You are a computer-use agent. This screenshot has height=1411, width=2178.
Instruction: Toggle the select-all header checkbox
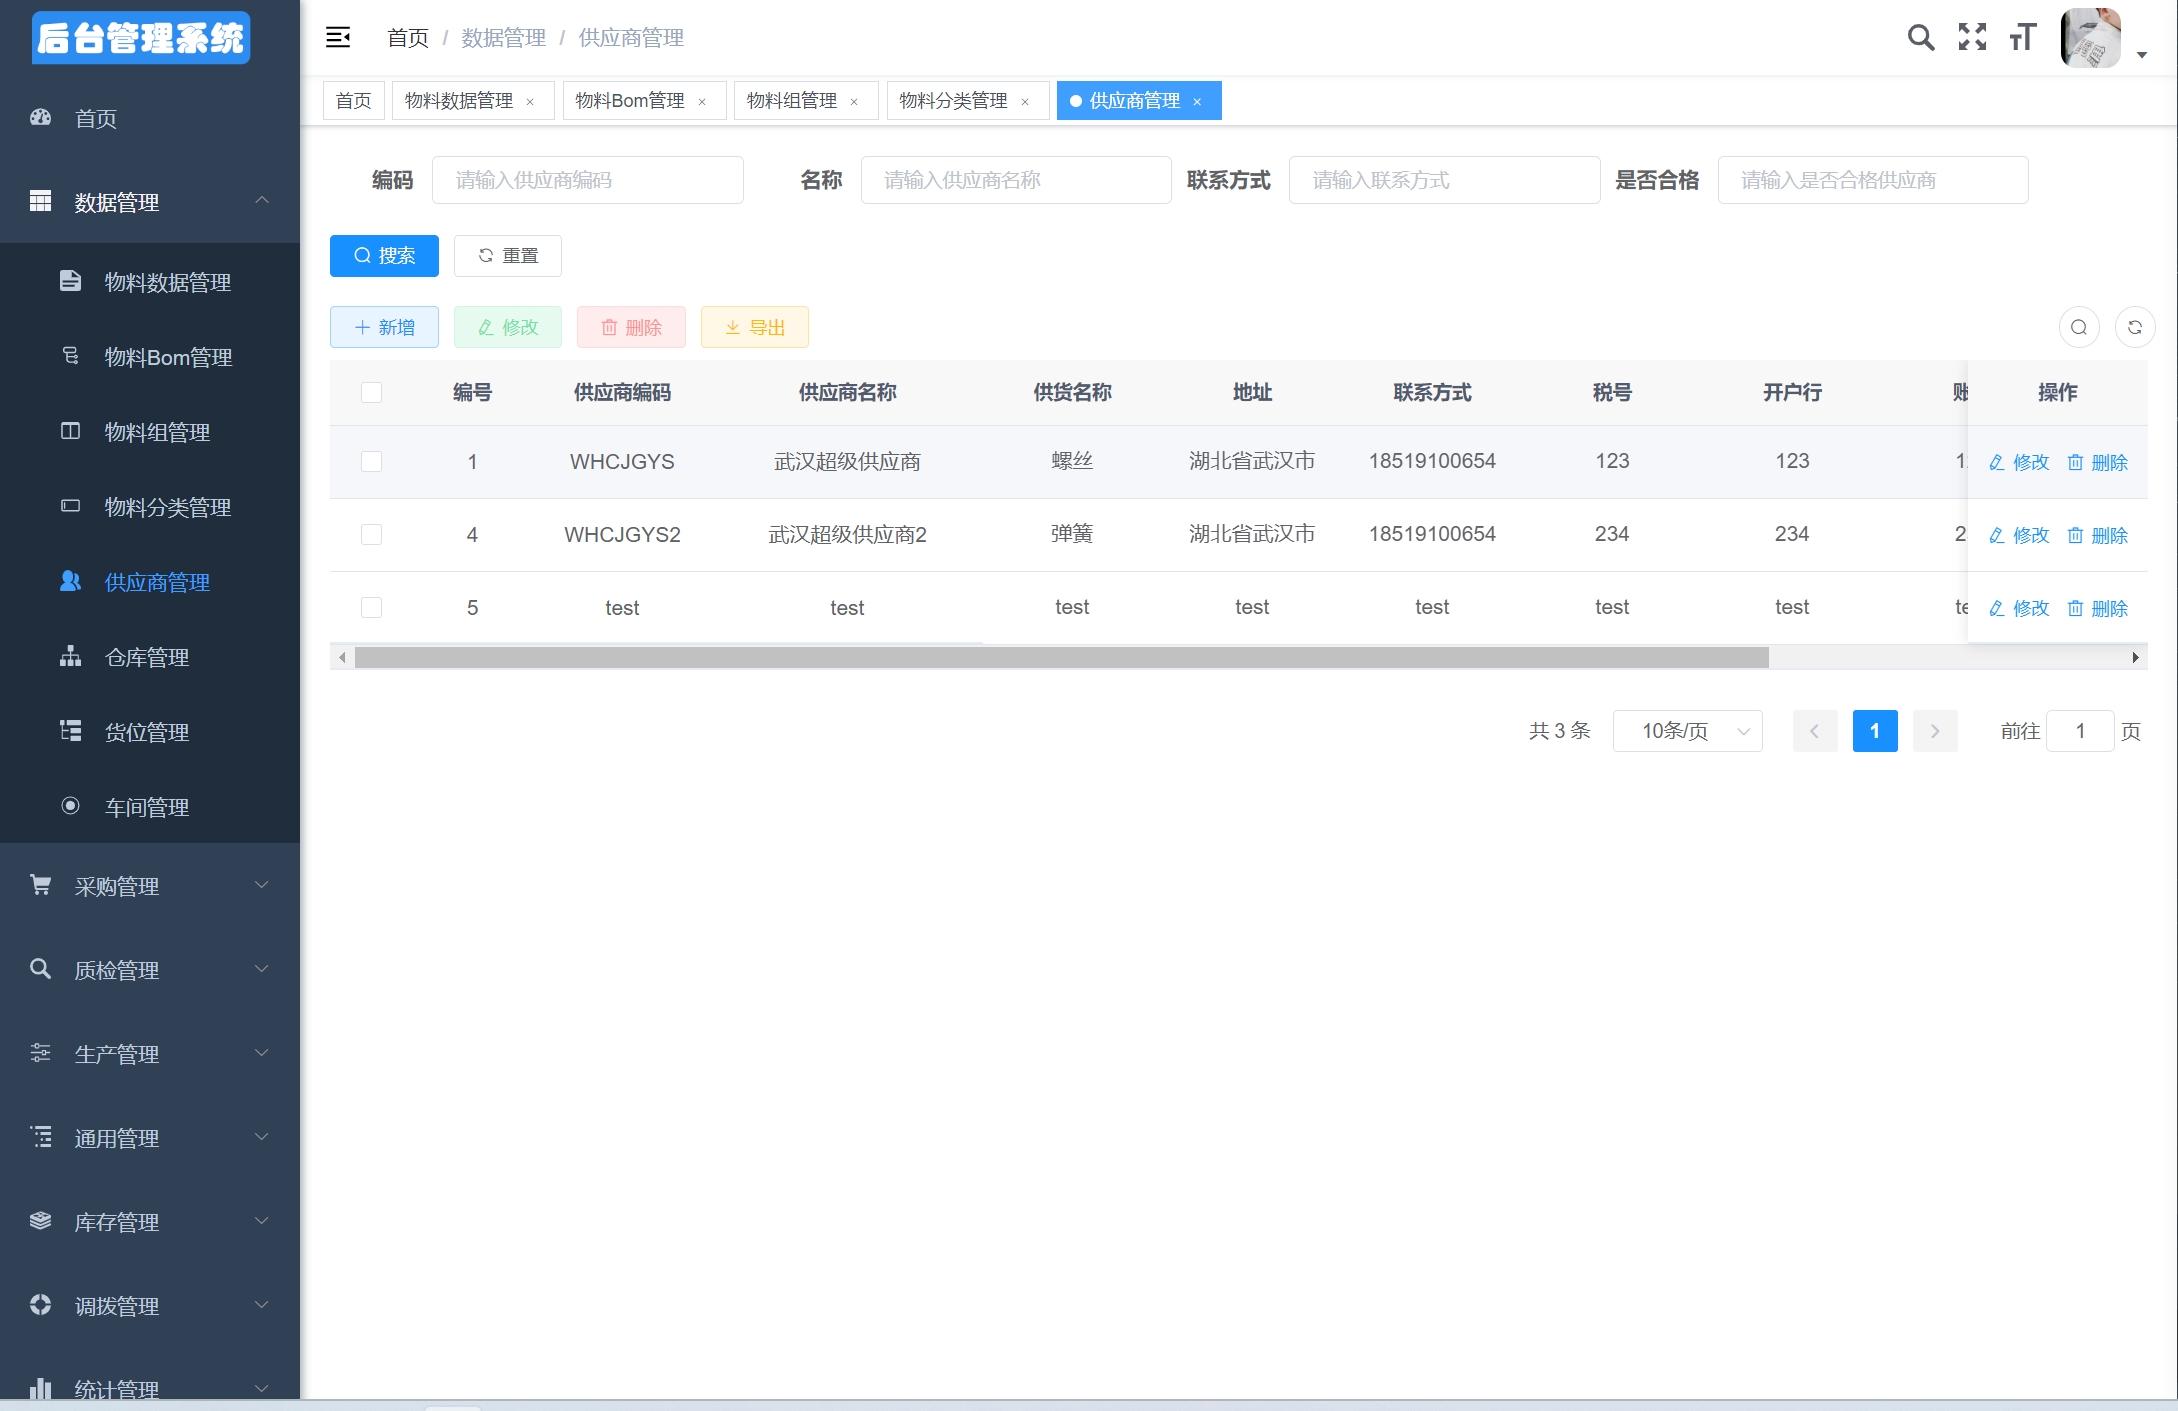pyautogui.click(x=371, y=392)
